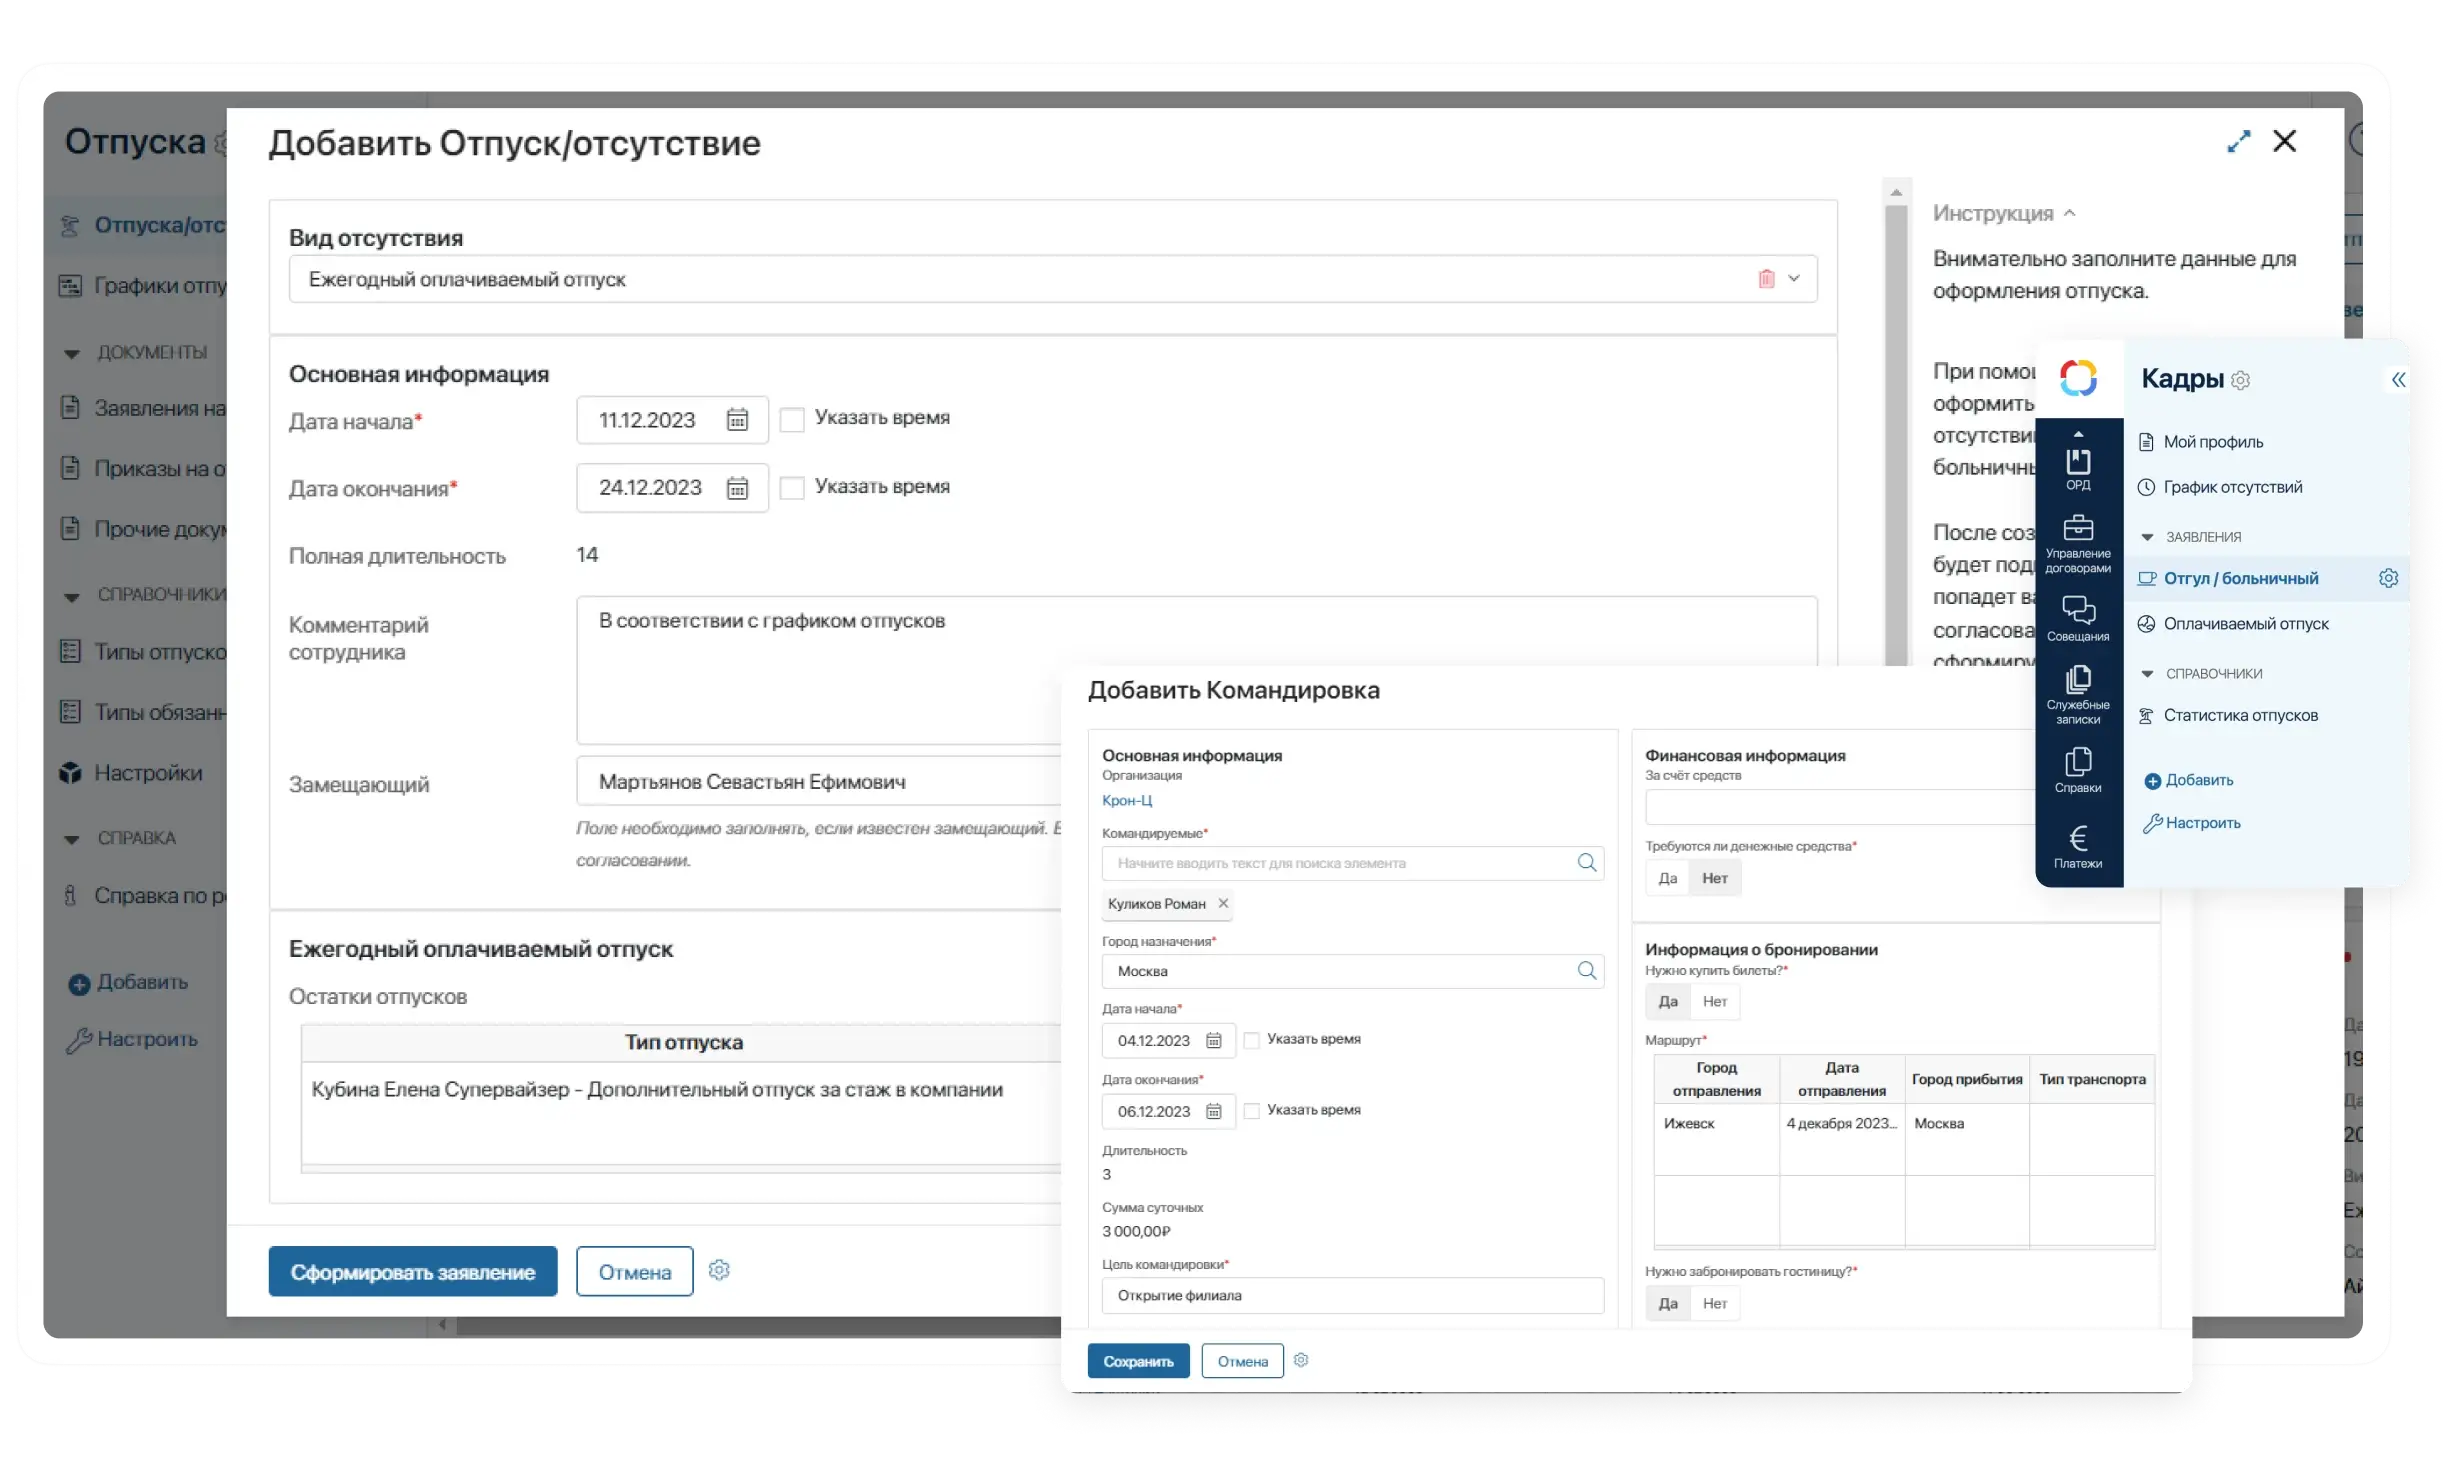
Task: Open Вид отсутствия dropdown arrow
Action: click(1794, 279)
